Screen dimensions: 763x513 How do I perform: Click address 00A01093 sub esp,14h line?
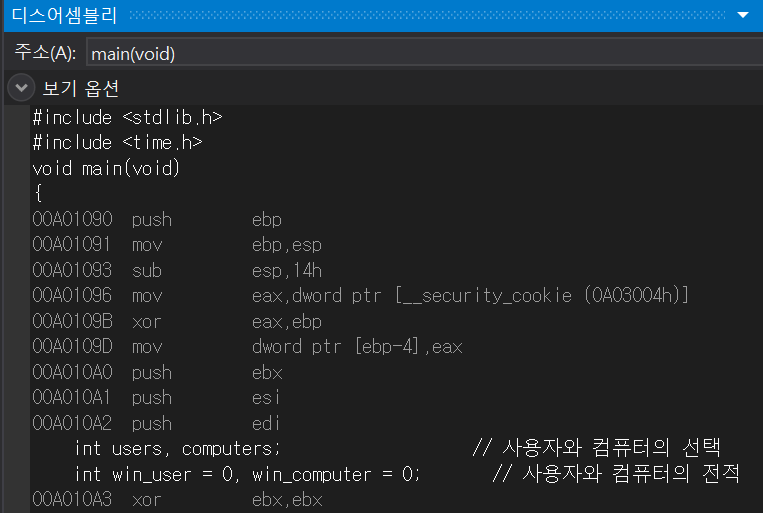click(177, 270)
